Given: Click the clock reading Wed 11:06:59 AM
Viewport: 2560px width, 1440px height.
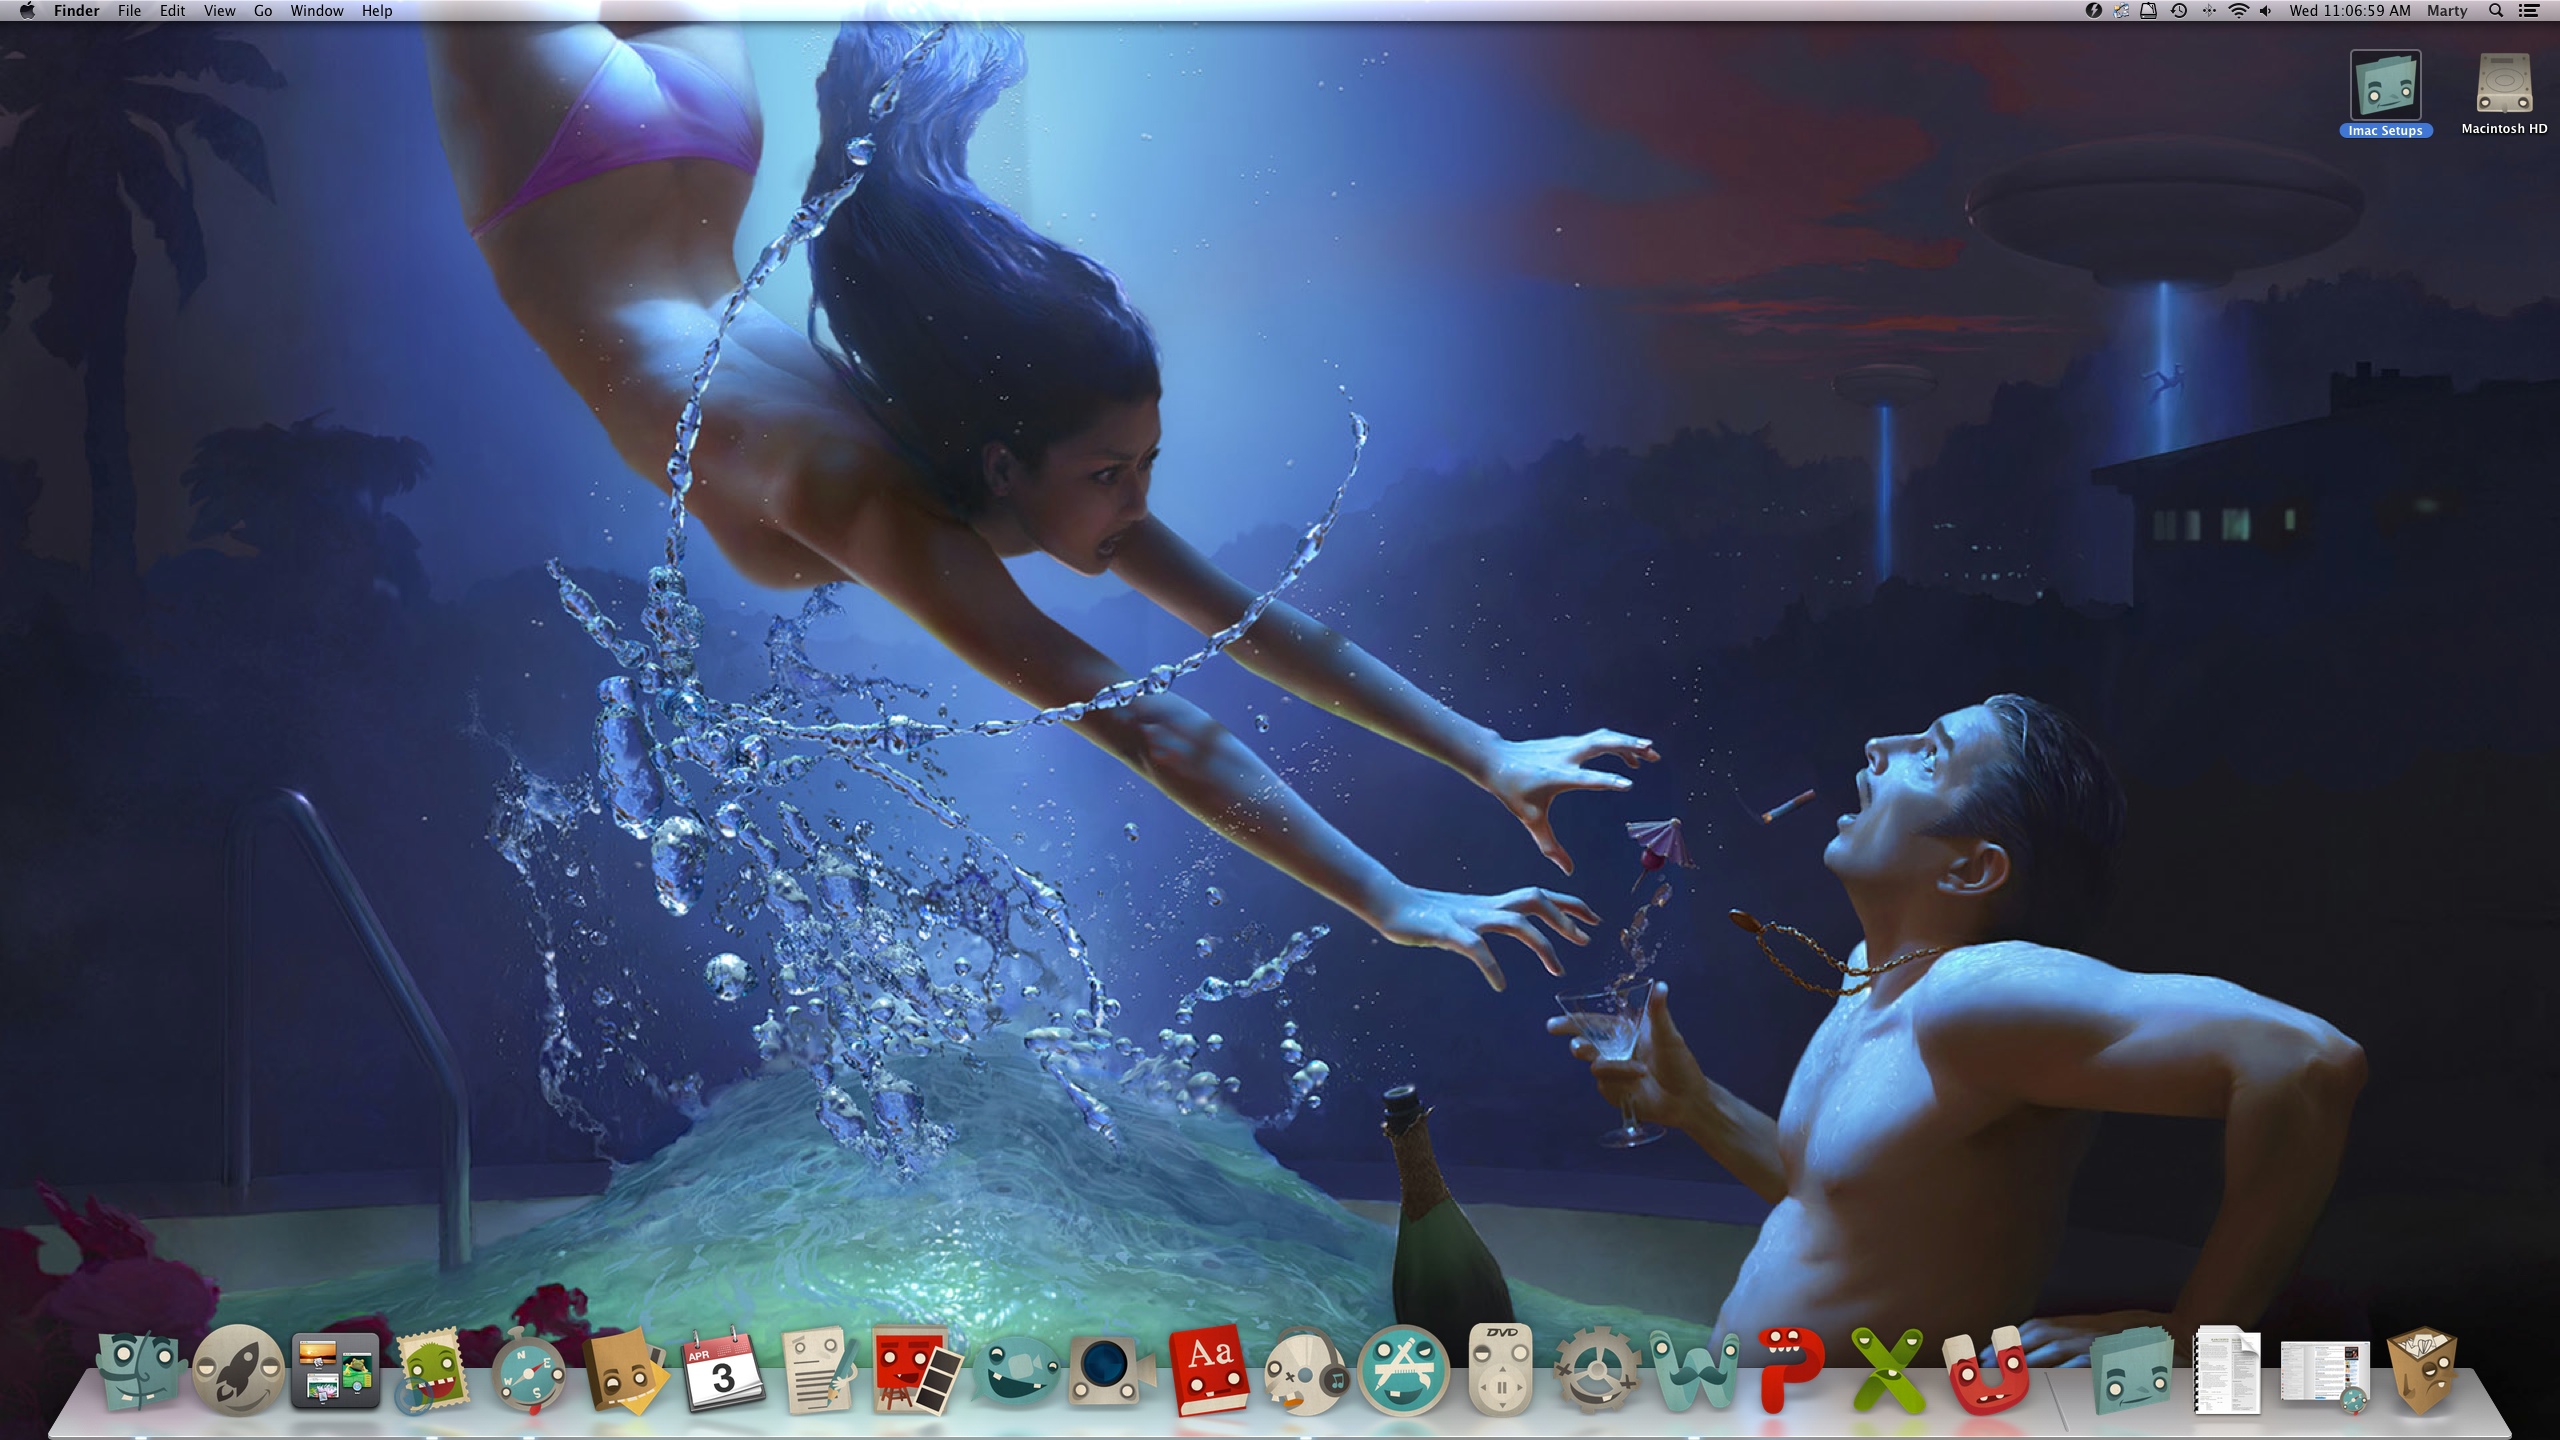Looking at the screenshot, I should tap(2350, 11).
